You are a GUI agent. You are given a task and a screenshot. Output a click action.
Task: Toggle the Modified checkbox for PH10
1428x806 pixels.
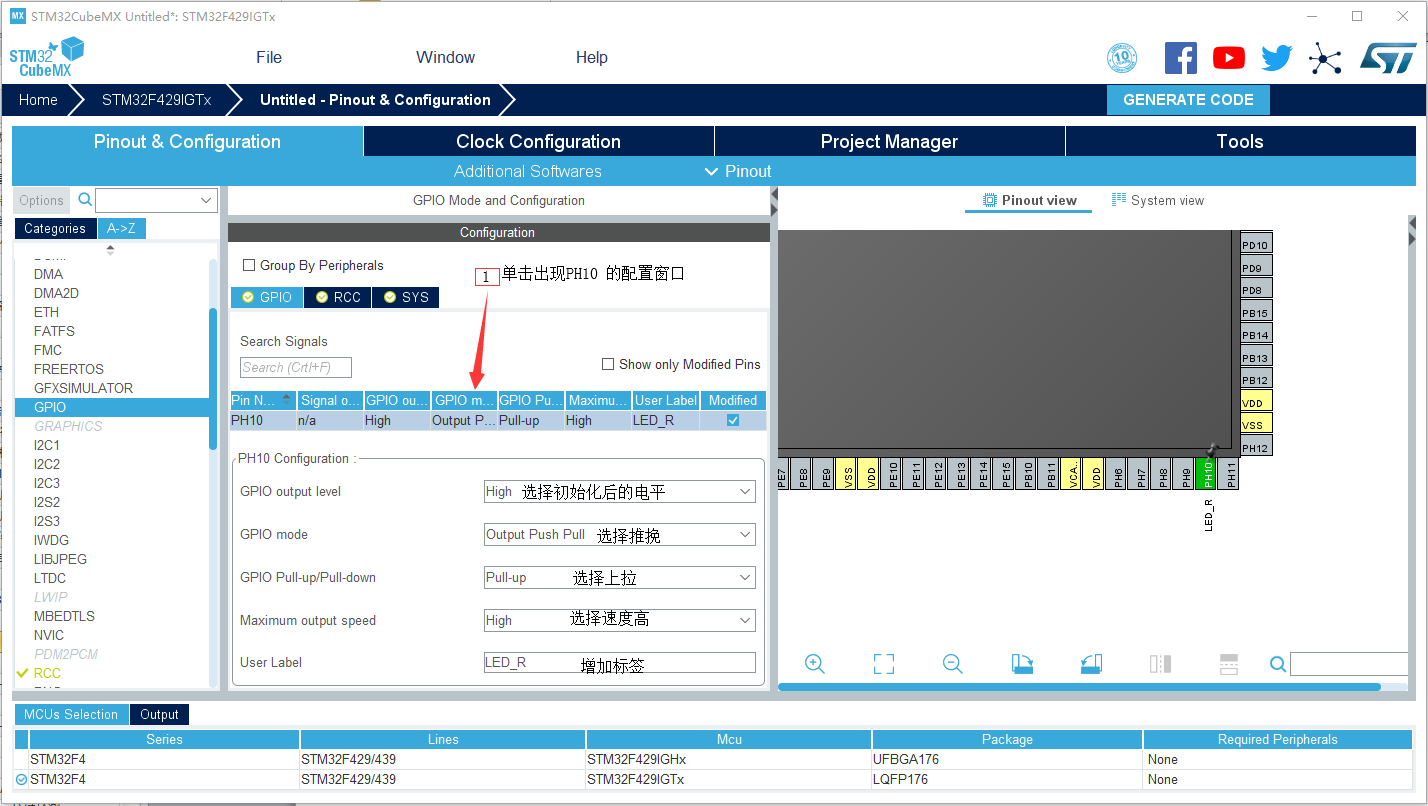tap(733, 420)
